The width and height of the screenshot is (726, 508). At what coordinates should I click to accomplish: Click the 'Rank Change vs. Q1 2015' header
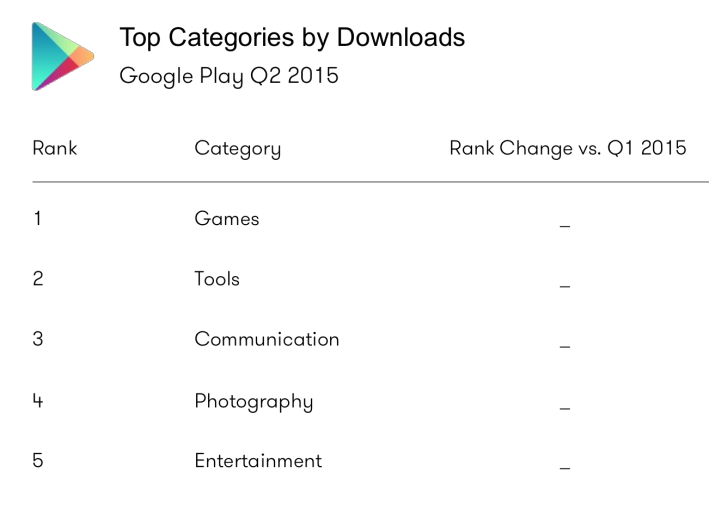coord(568,149)
